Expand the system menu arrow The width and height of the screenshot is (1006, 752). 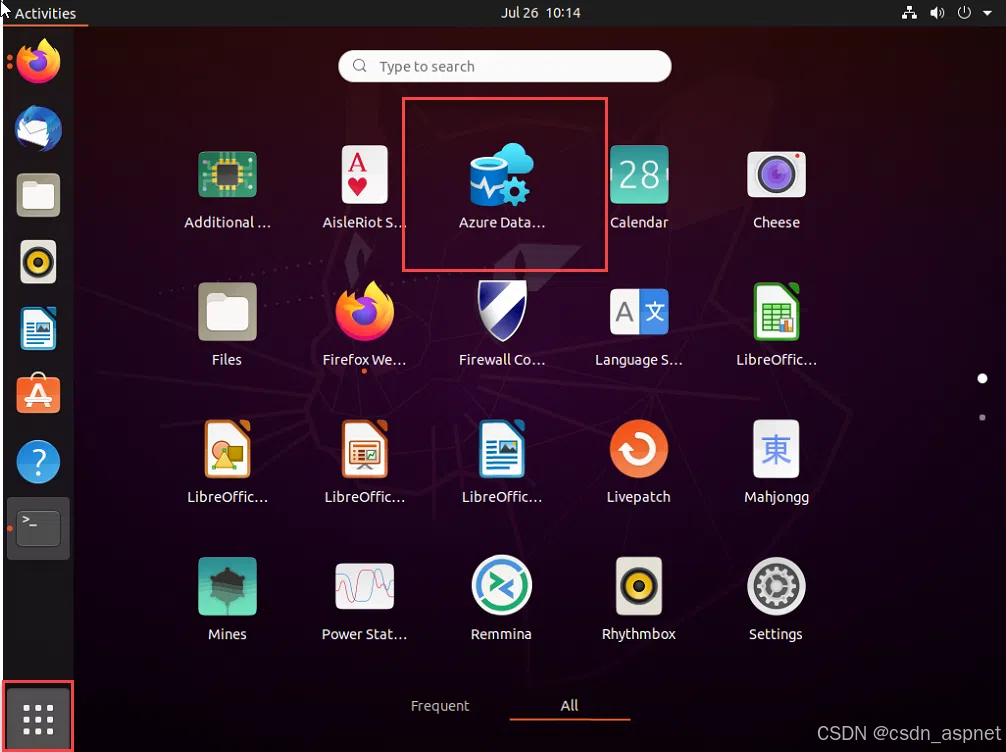[x=987, y=13]
